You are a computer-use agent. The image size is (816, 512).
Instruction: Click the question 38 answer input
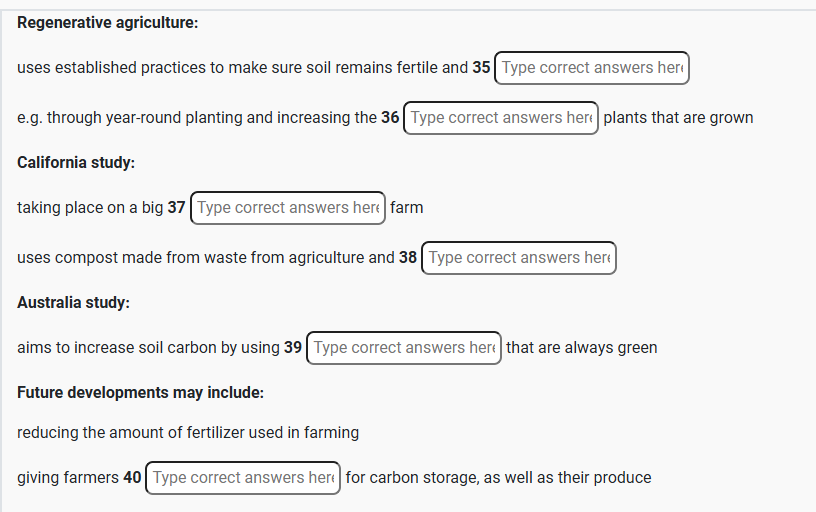(x=519, y=258)
